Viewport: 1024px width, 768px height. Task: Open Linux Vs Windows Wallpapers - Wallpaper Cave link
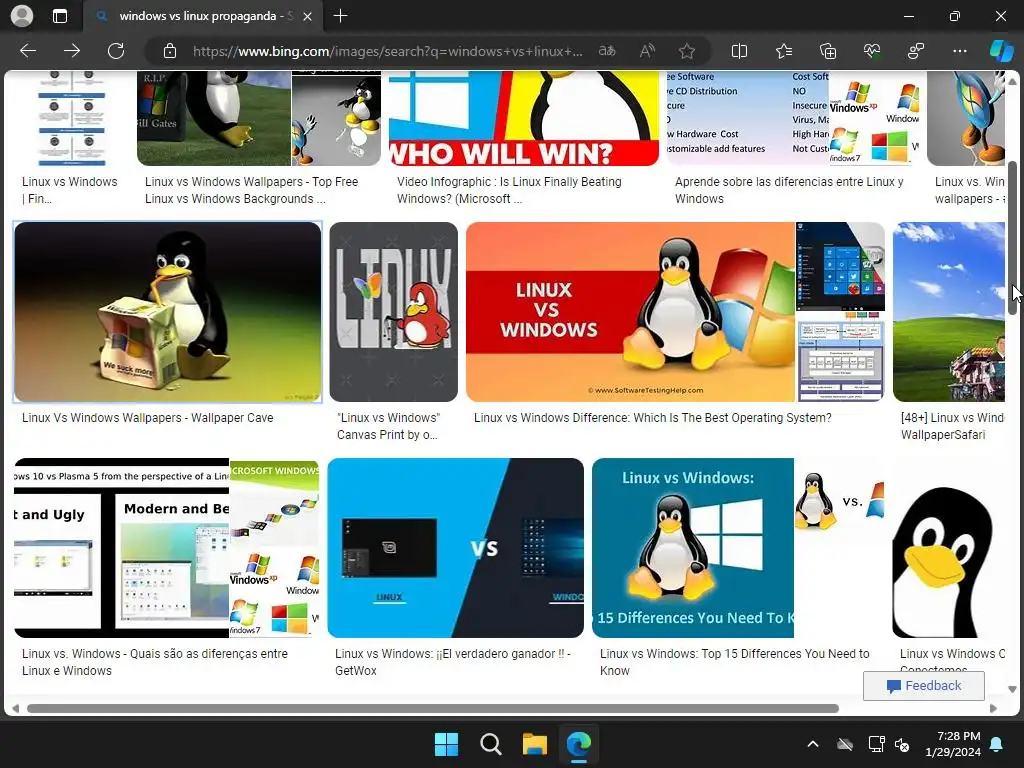[x=148, y=418]
